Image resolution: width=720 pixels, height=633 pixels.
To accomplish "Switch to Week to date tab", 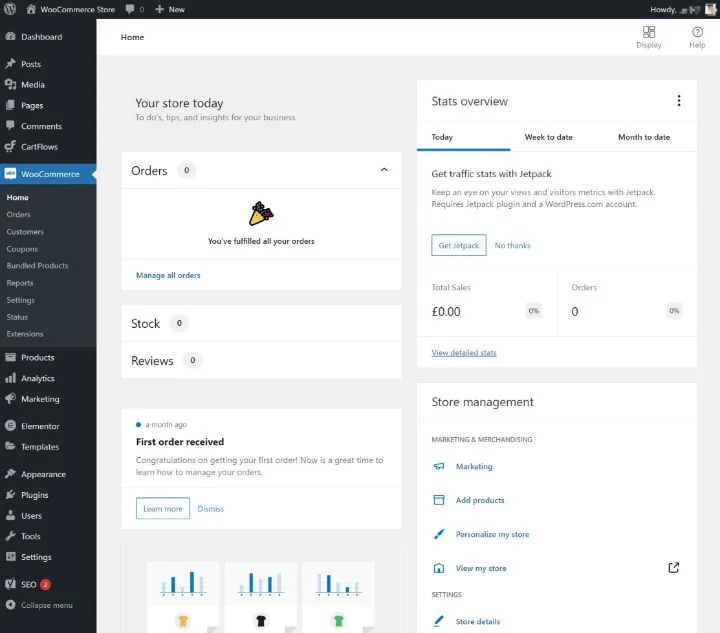I will tap(548, 137).
